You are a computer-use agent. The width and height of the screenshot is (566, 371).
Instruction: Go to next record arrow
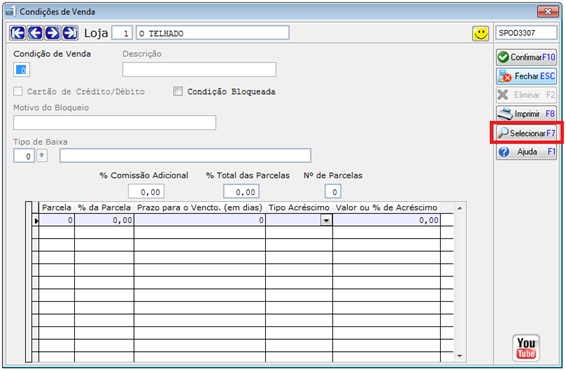tap(52, 33)
